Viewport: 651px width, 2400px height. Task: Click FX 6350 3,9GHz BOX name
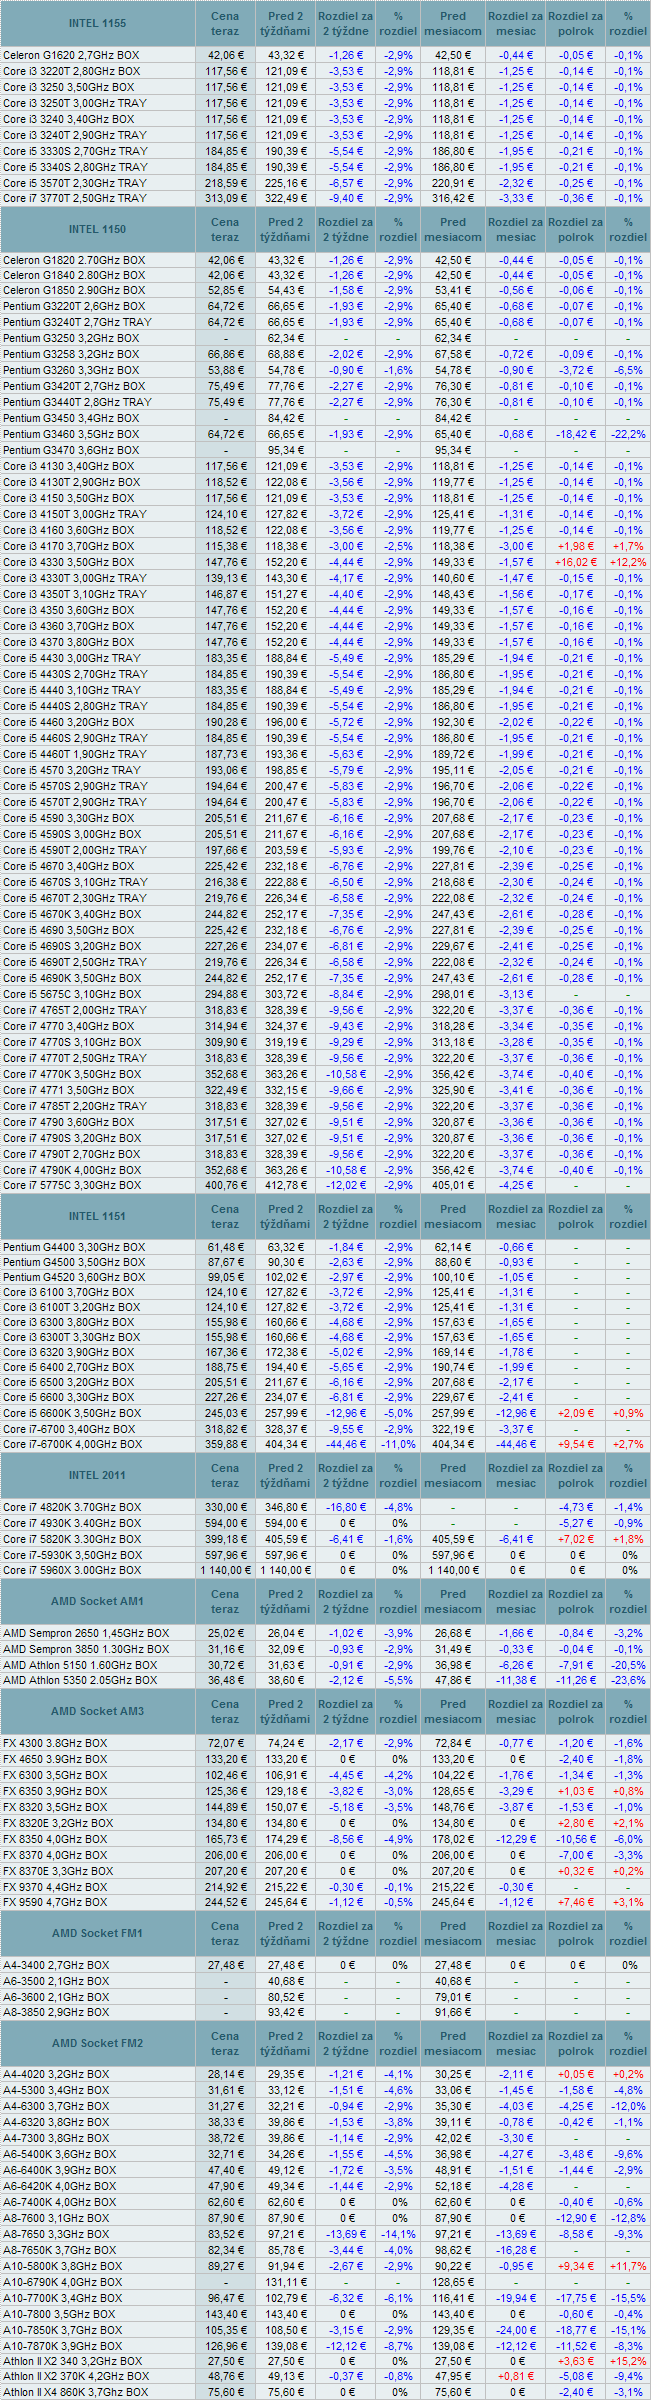55,1791
